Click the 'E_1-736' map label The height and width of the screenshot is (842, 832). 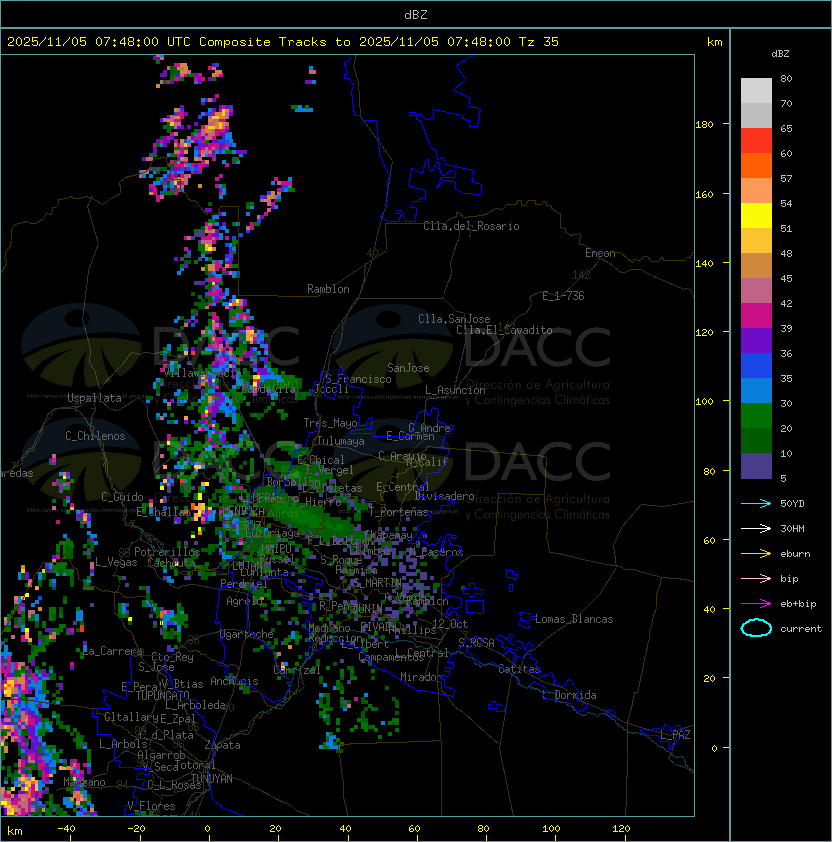coord(563,296)
